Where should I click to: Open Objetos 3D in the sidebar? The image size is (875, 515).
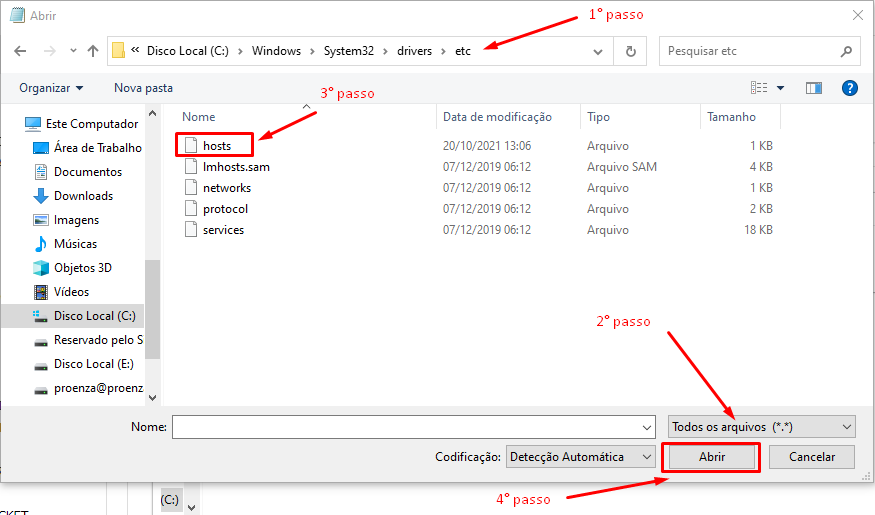click(72, 268)
